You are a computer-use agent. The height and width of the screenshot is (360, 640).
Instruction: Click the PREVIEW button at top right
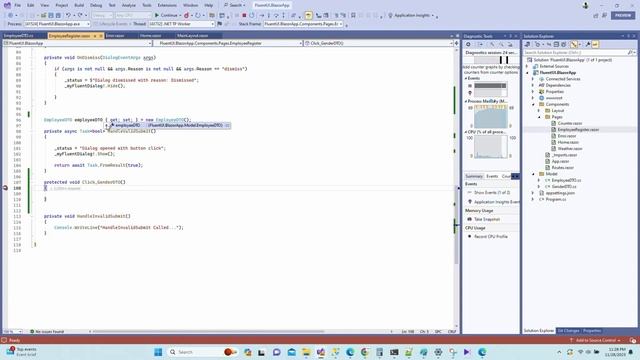(x=623, y=15)
